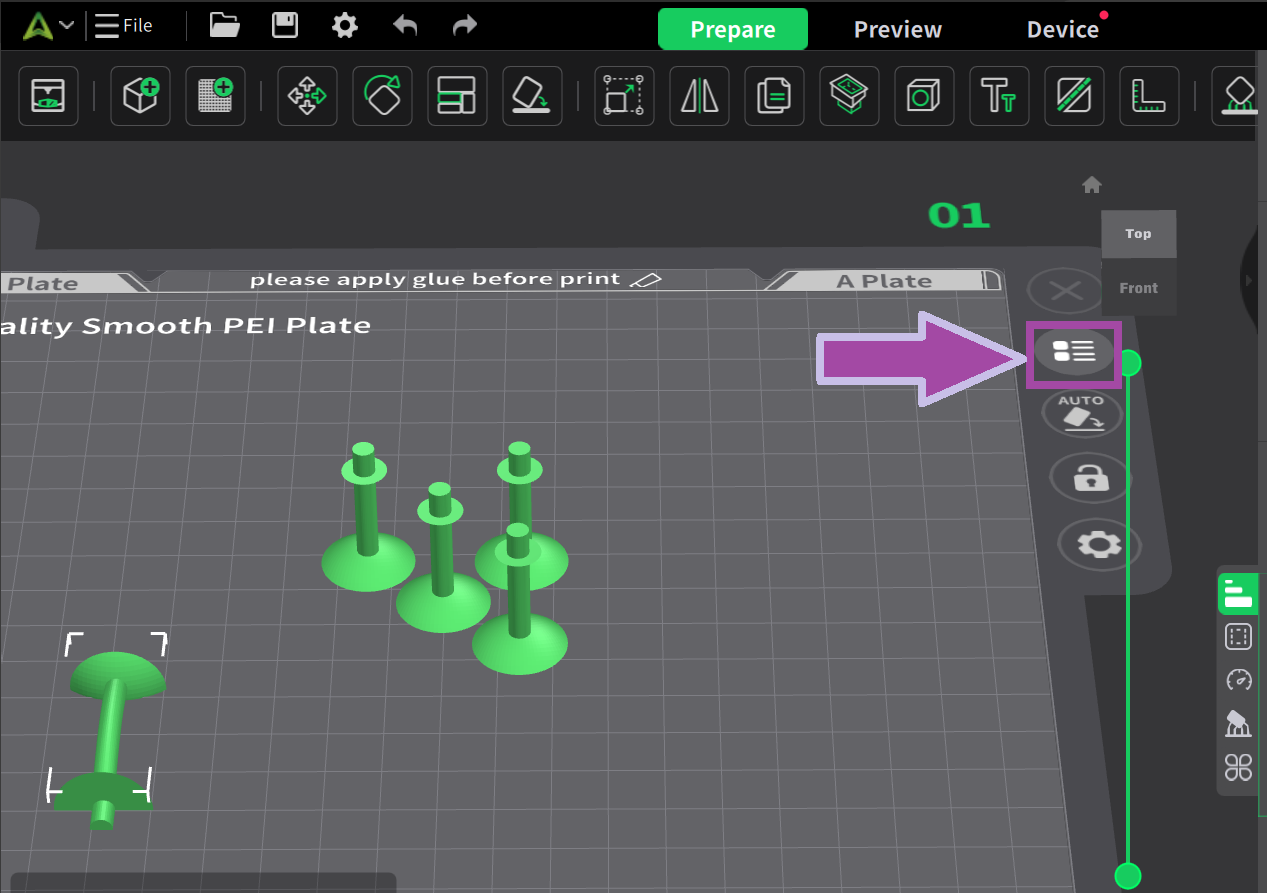Image resolution: width=1267 pixels, height=893 pixels.
Task: Click the Top face of view cube
Action: pos(1138,234)
